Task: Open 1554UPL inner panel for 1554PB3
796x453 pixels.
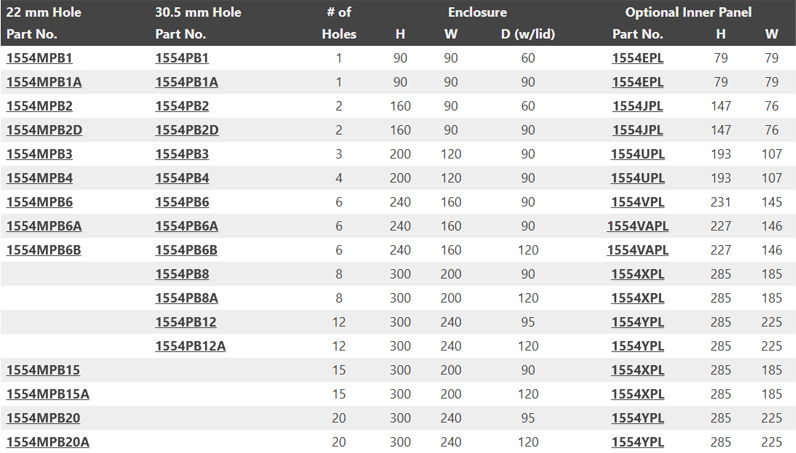Action: [638, 154]
